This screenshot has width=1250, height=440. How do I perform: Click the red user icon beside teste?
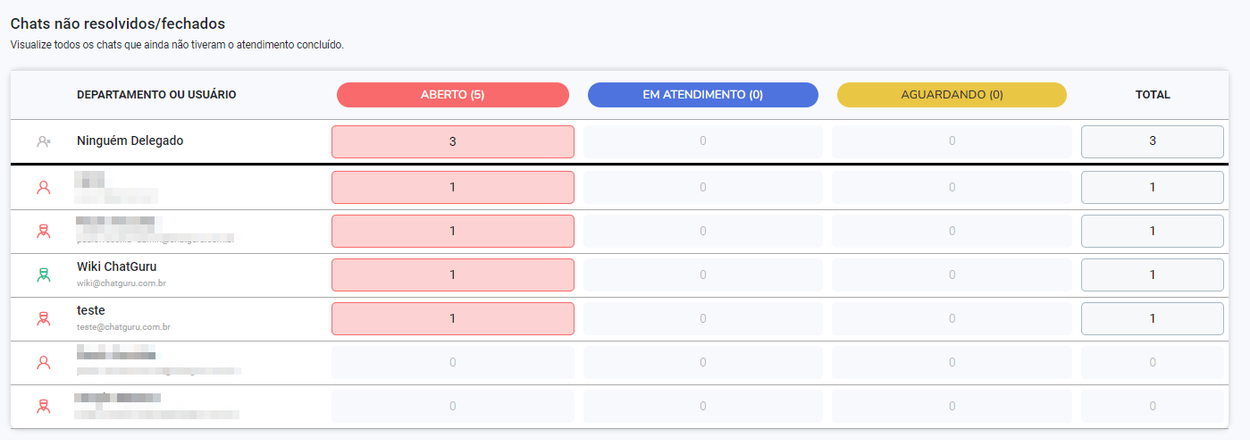[x=43, y=319]
